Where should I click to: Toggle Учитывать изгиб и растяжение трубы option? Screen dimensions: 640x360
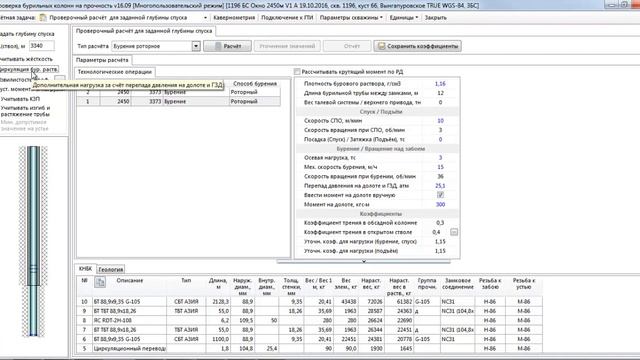click(25, 111)
